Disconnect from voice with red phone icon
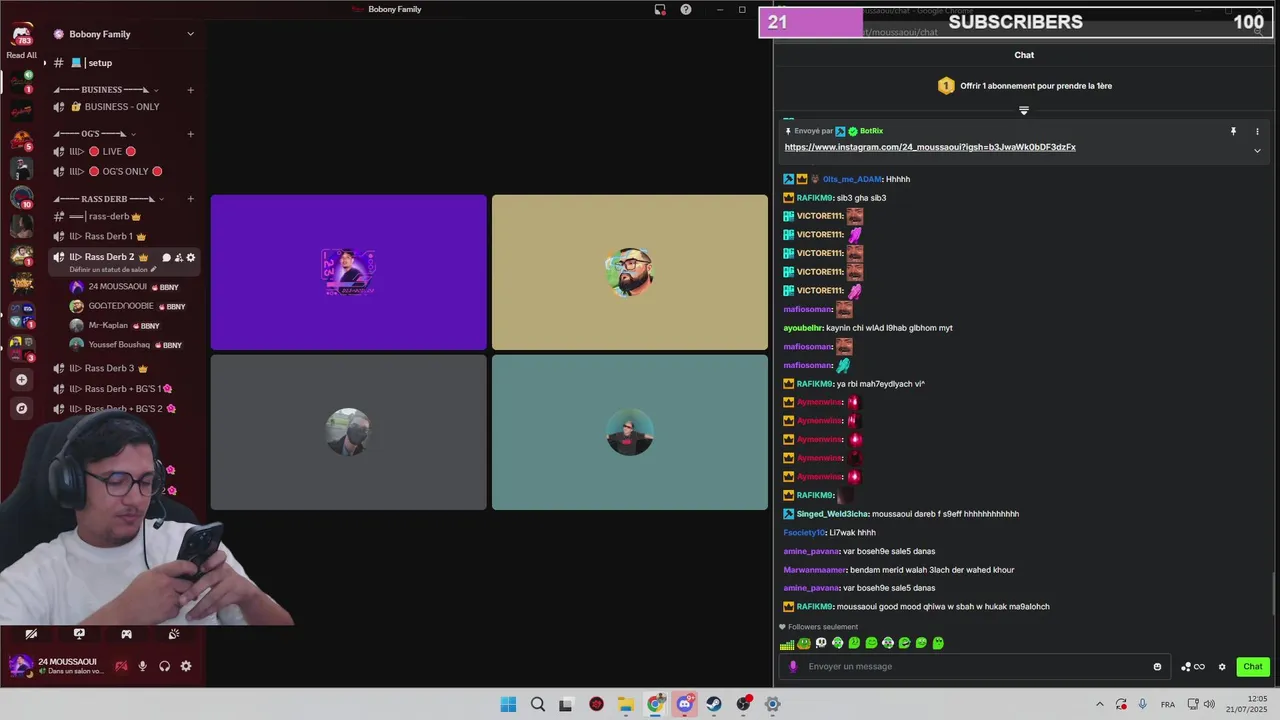This screenshot has width=1280, height=720. point(121,666)
